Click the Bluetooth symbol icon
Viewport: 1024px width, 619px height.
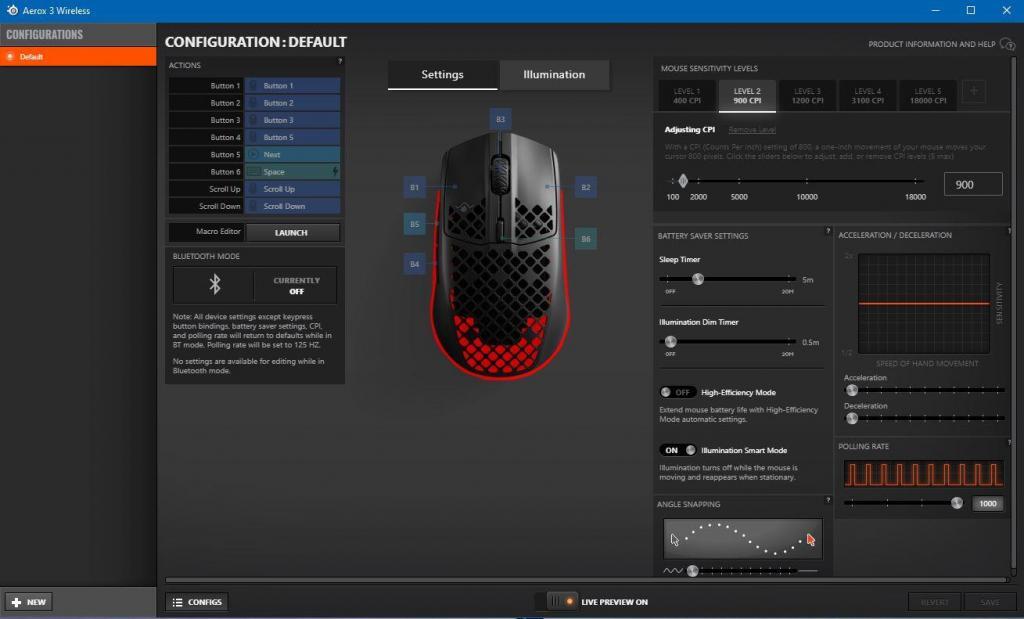213,285
